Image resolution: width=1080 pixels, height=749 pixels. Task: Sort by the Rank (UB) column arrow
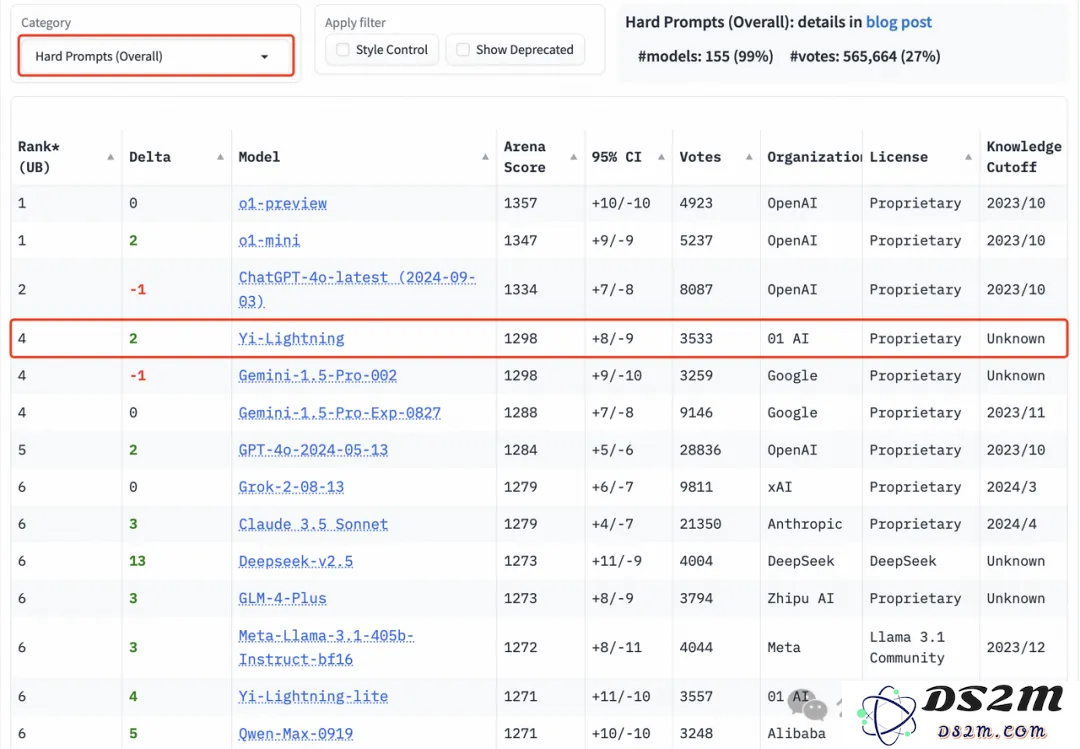coord(110,157)
